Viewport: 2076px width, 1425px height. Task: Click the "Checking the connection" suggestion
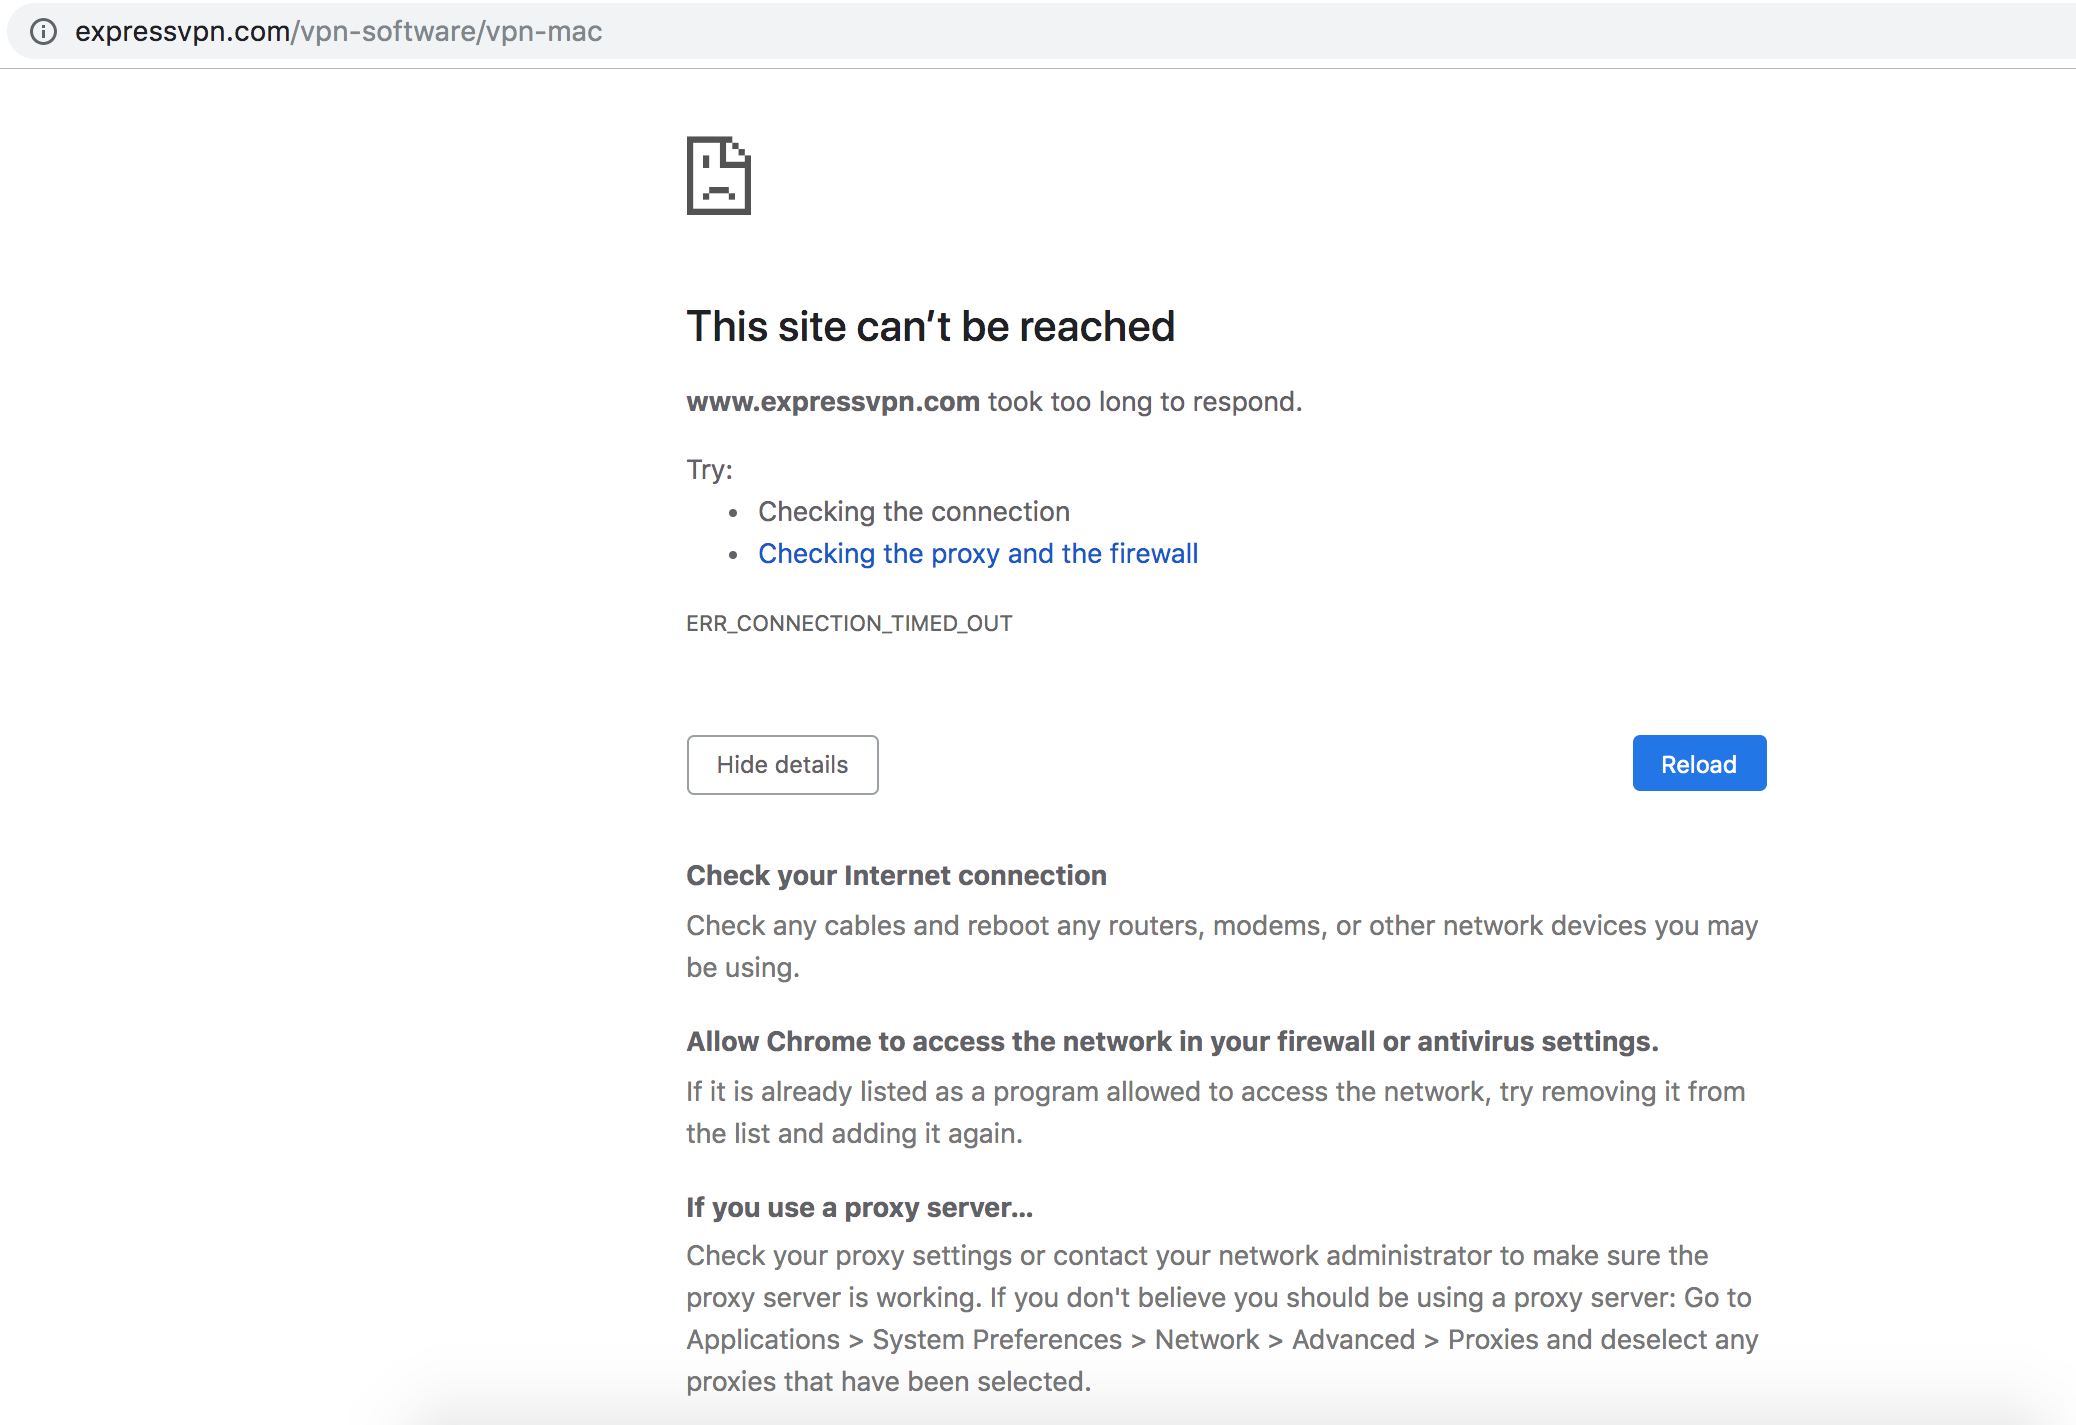coord(913,512)
